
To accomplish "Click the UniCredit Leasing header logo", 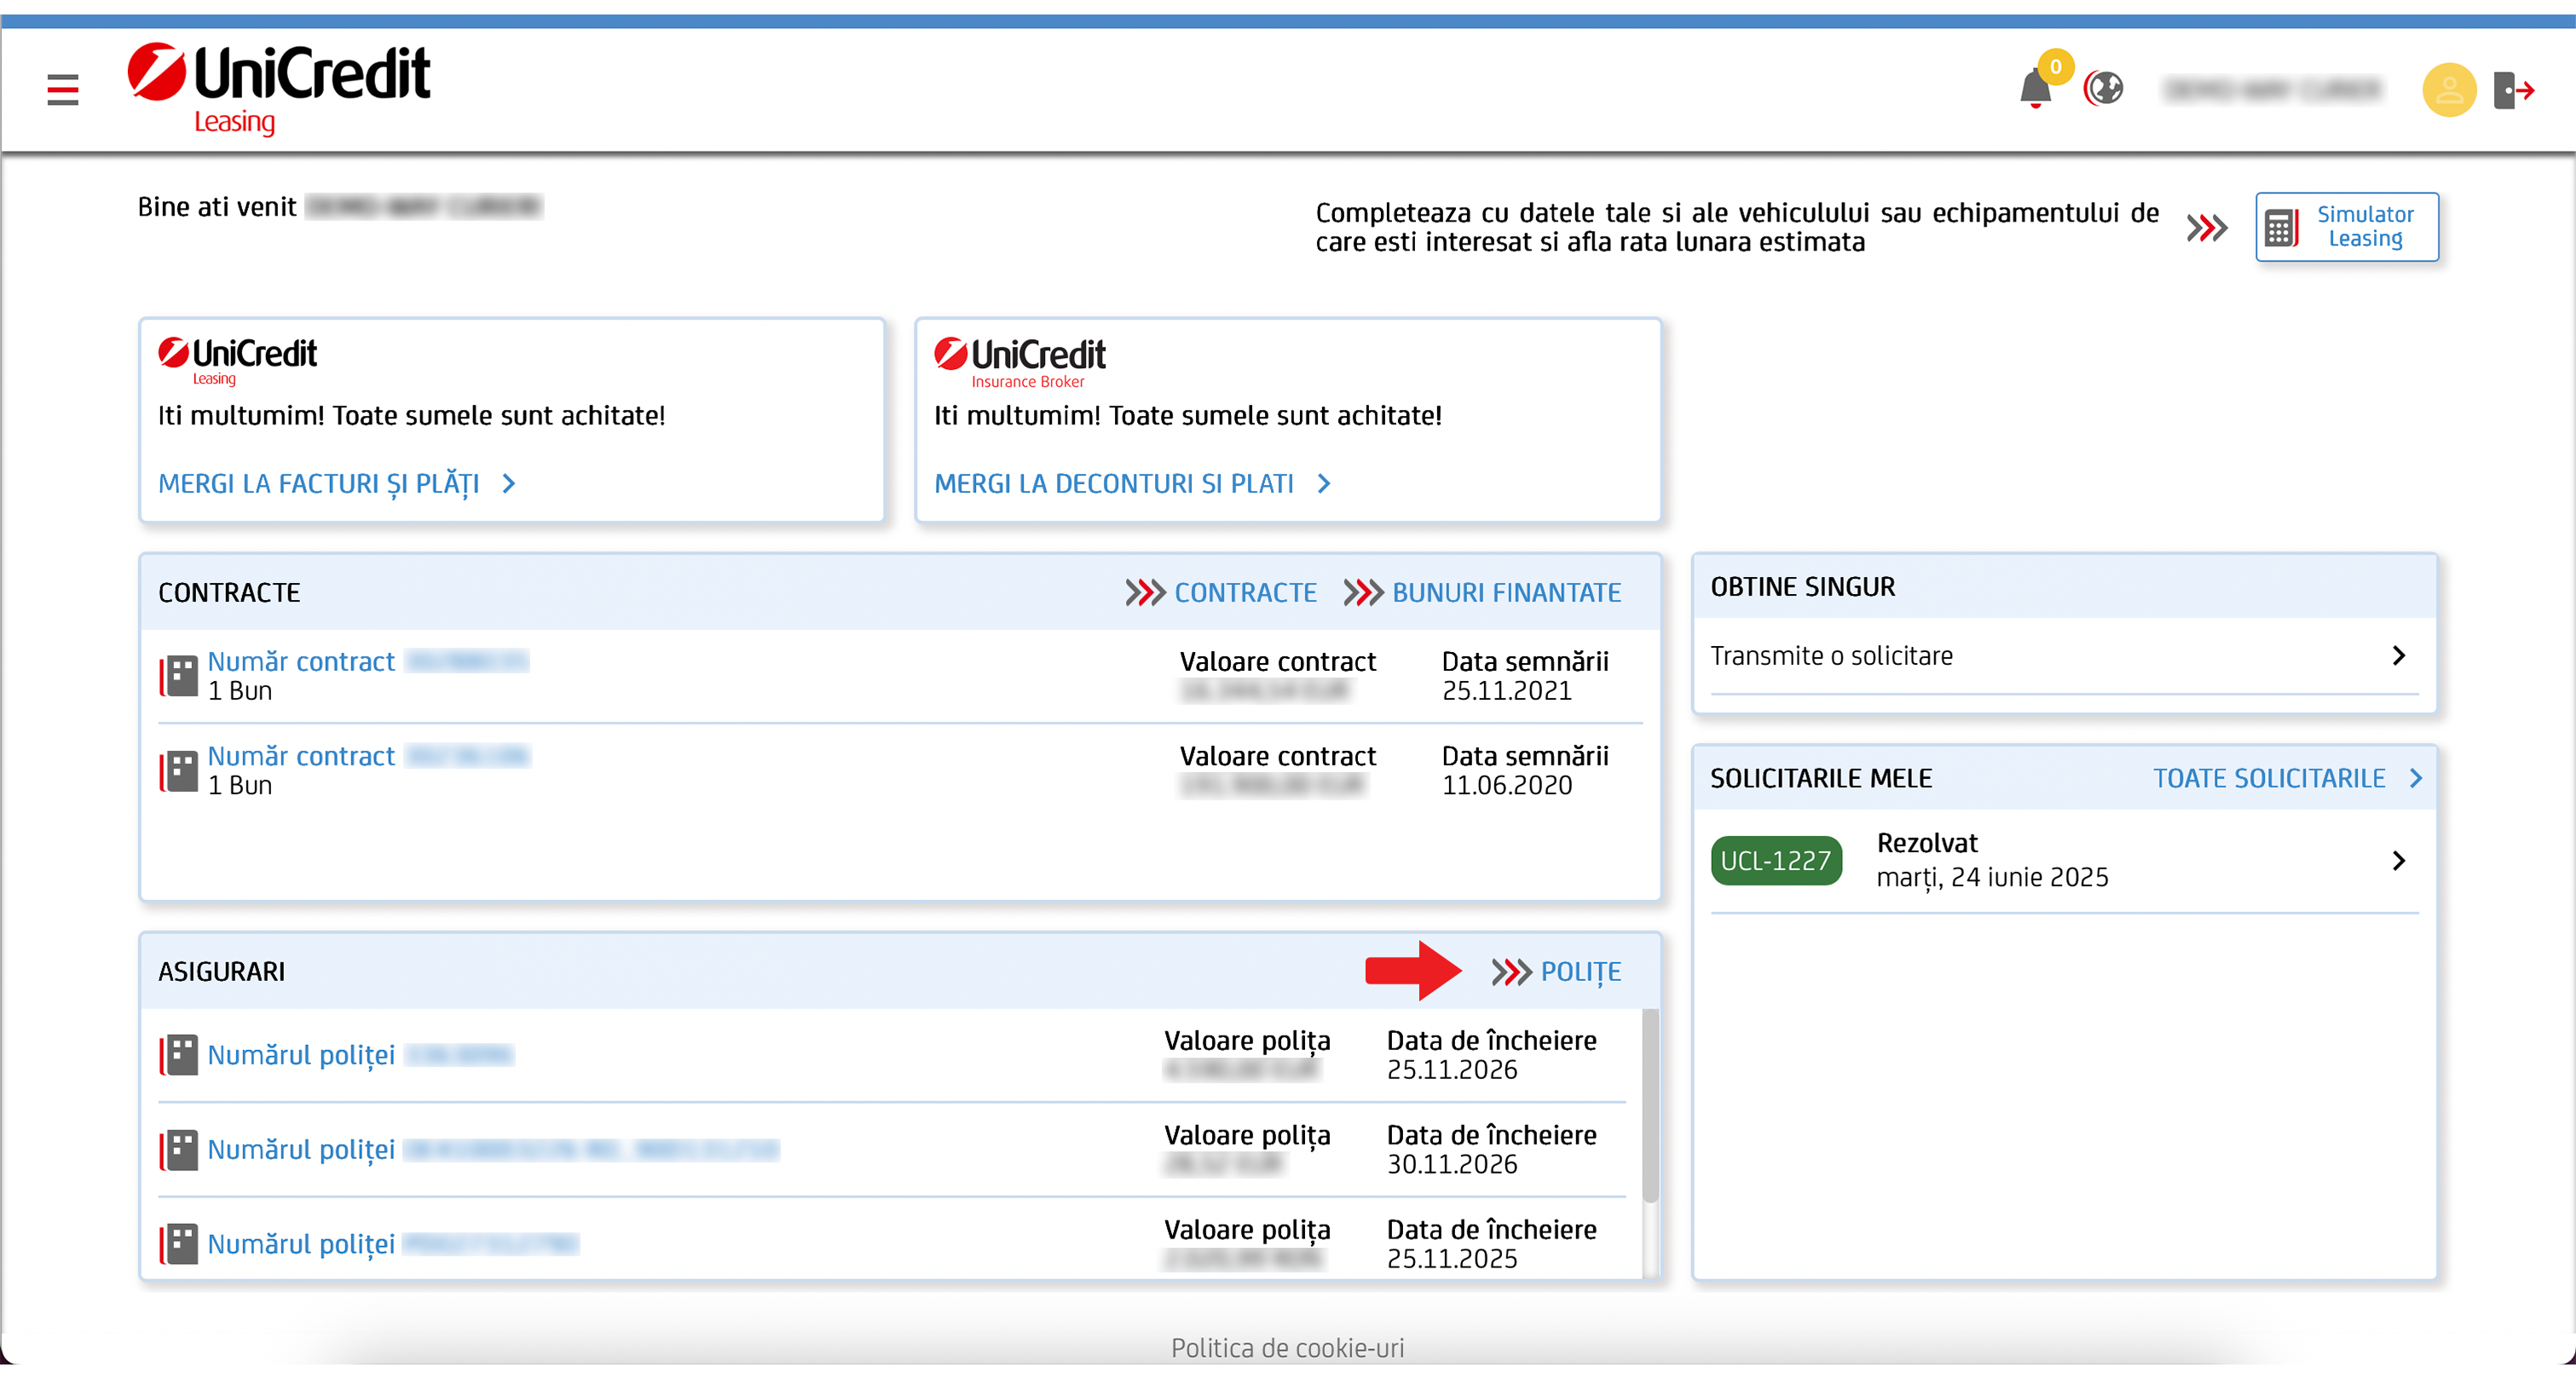I will [x=278, y=89].
